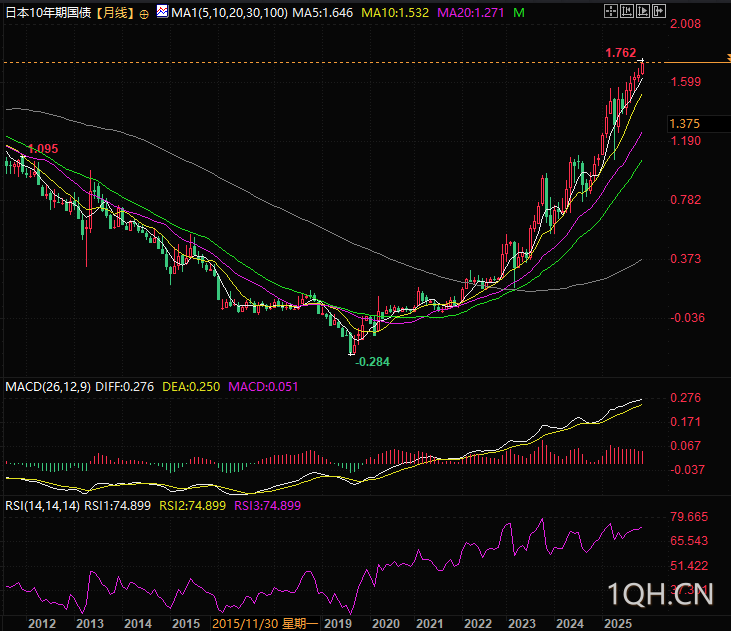Screen dimensions: 731x631
Task: Click the 2020 year label on time axis
Action: point(385,623)
